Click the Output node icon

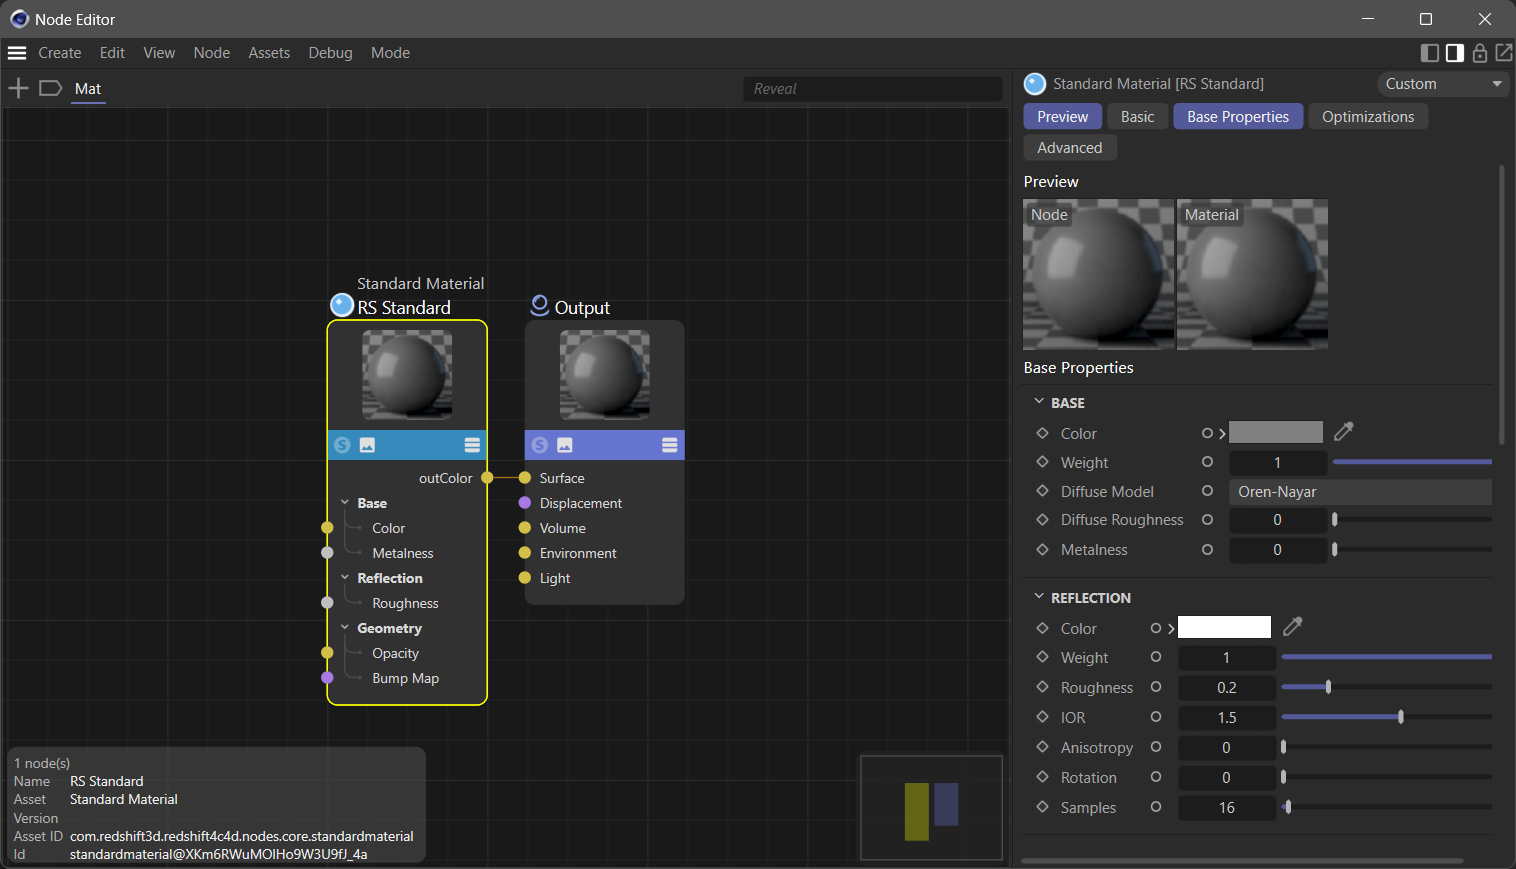(539, 305)
